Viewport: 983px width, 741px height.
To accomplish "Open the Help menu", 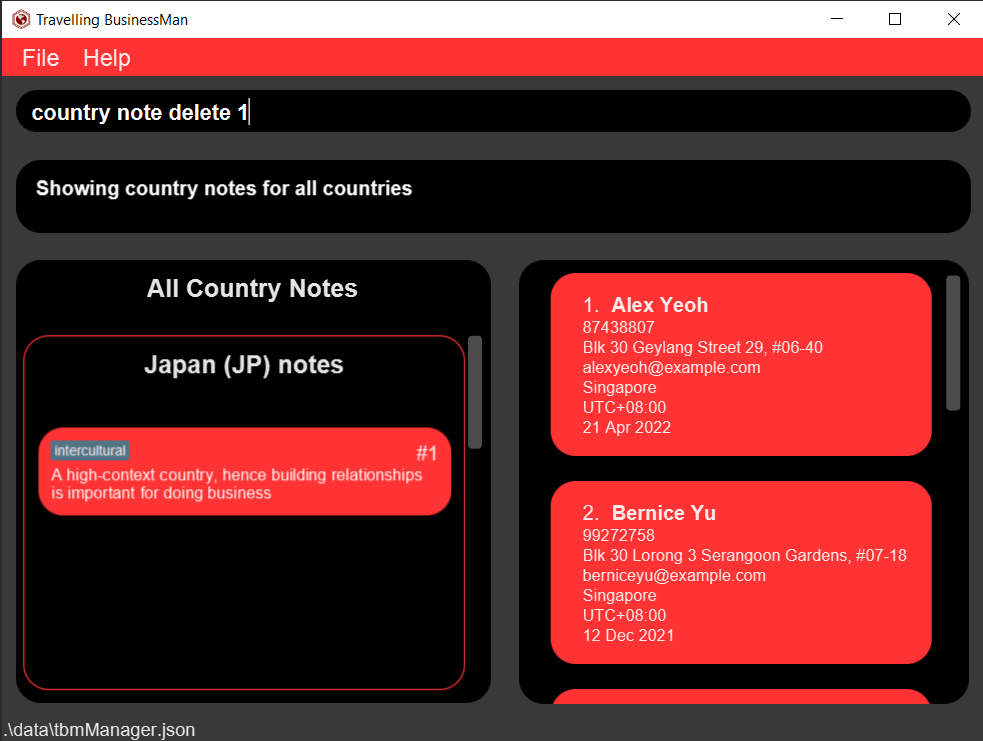I will click(x=106, y=57).
